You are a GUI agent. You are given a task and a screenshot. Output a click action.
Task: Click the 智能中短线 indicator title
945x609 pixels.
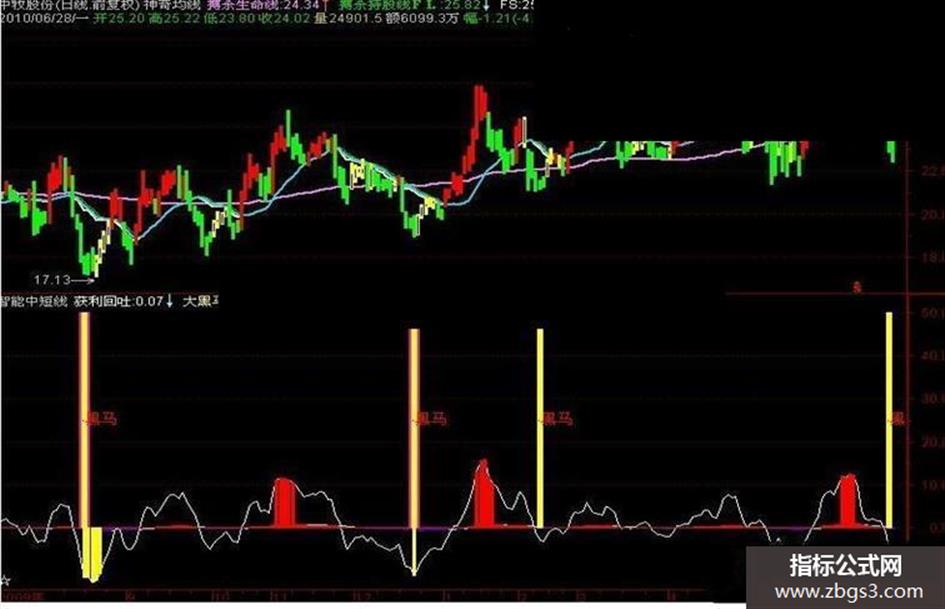[34, 301]
